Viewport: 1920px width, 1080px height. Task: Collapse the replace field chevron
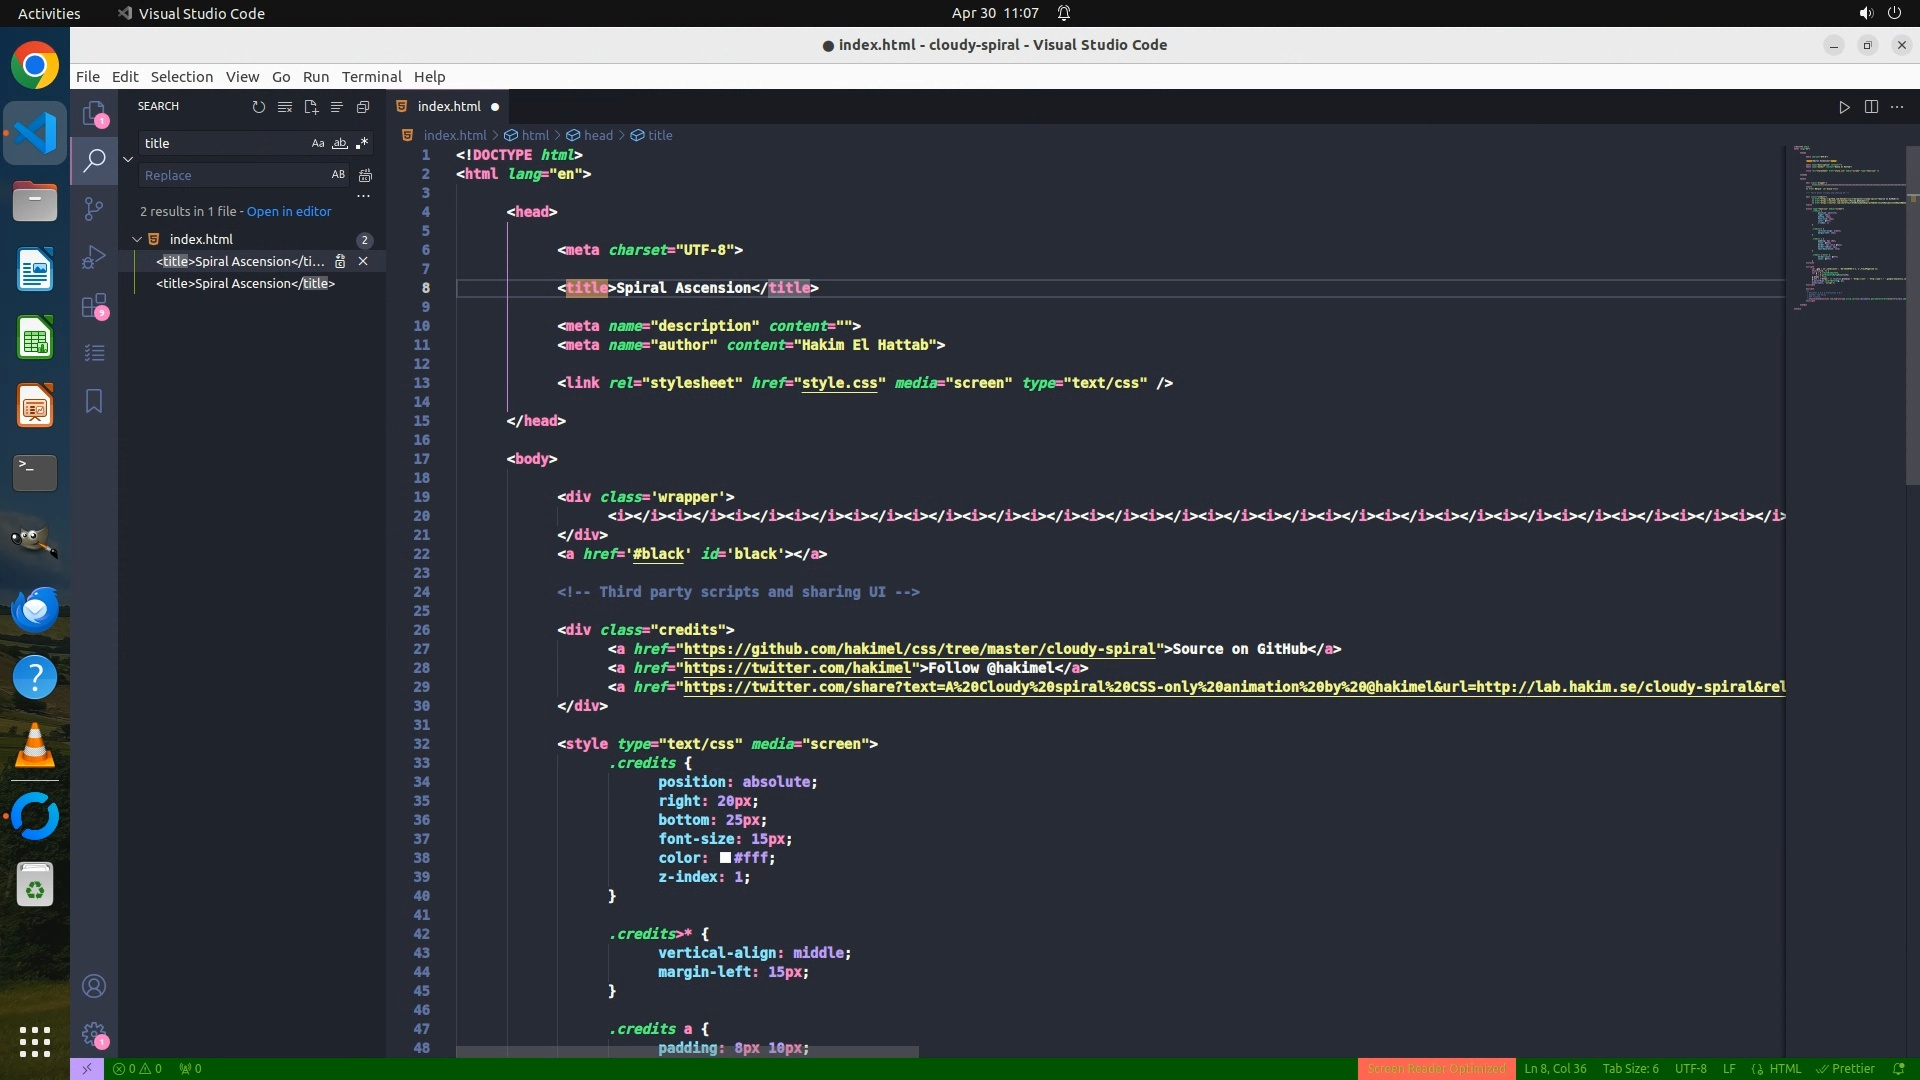(128, 159)
